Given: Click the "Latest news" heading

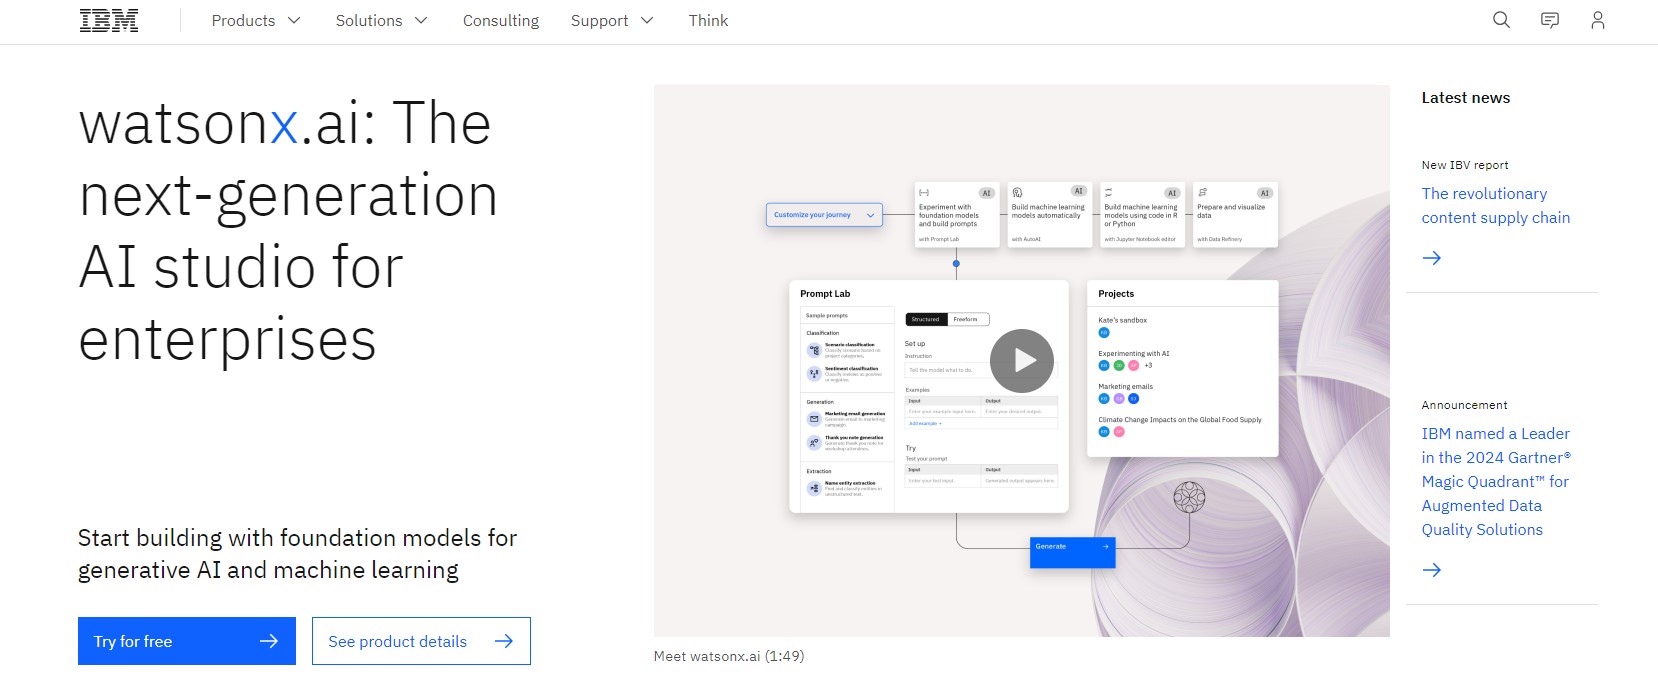Looking at the screenshot, I should pos(1465,97).
